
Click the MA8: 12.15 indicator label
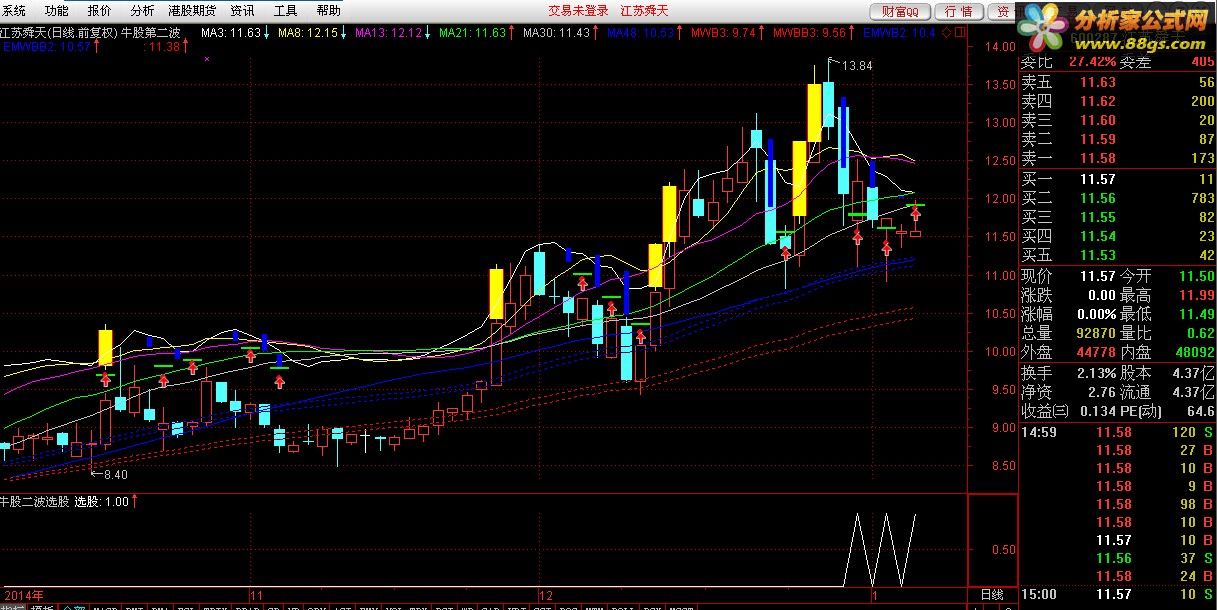[309, 33]
